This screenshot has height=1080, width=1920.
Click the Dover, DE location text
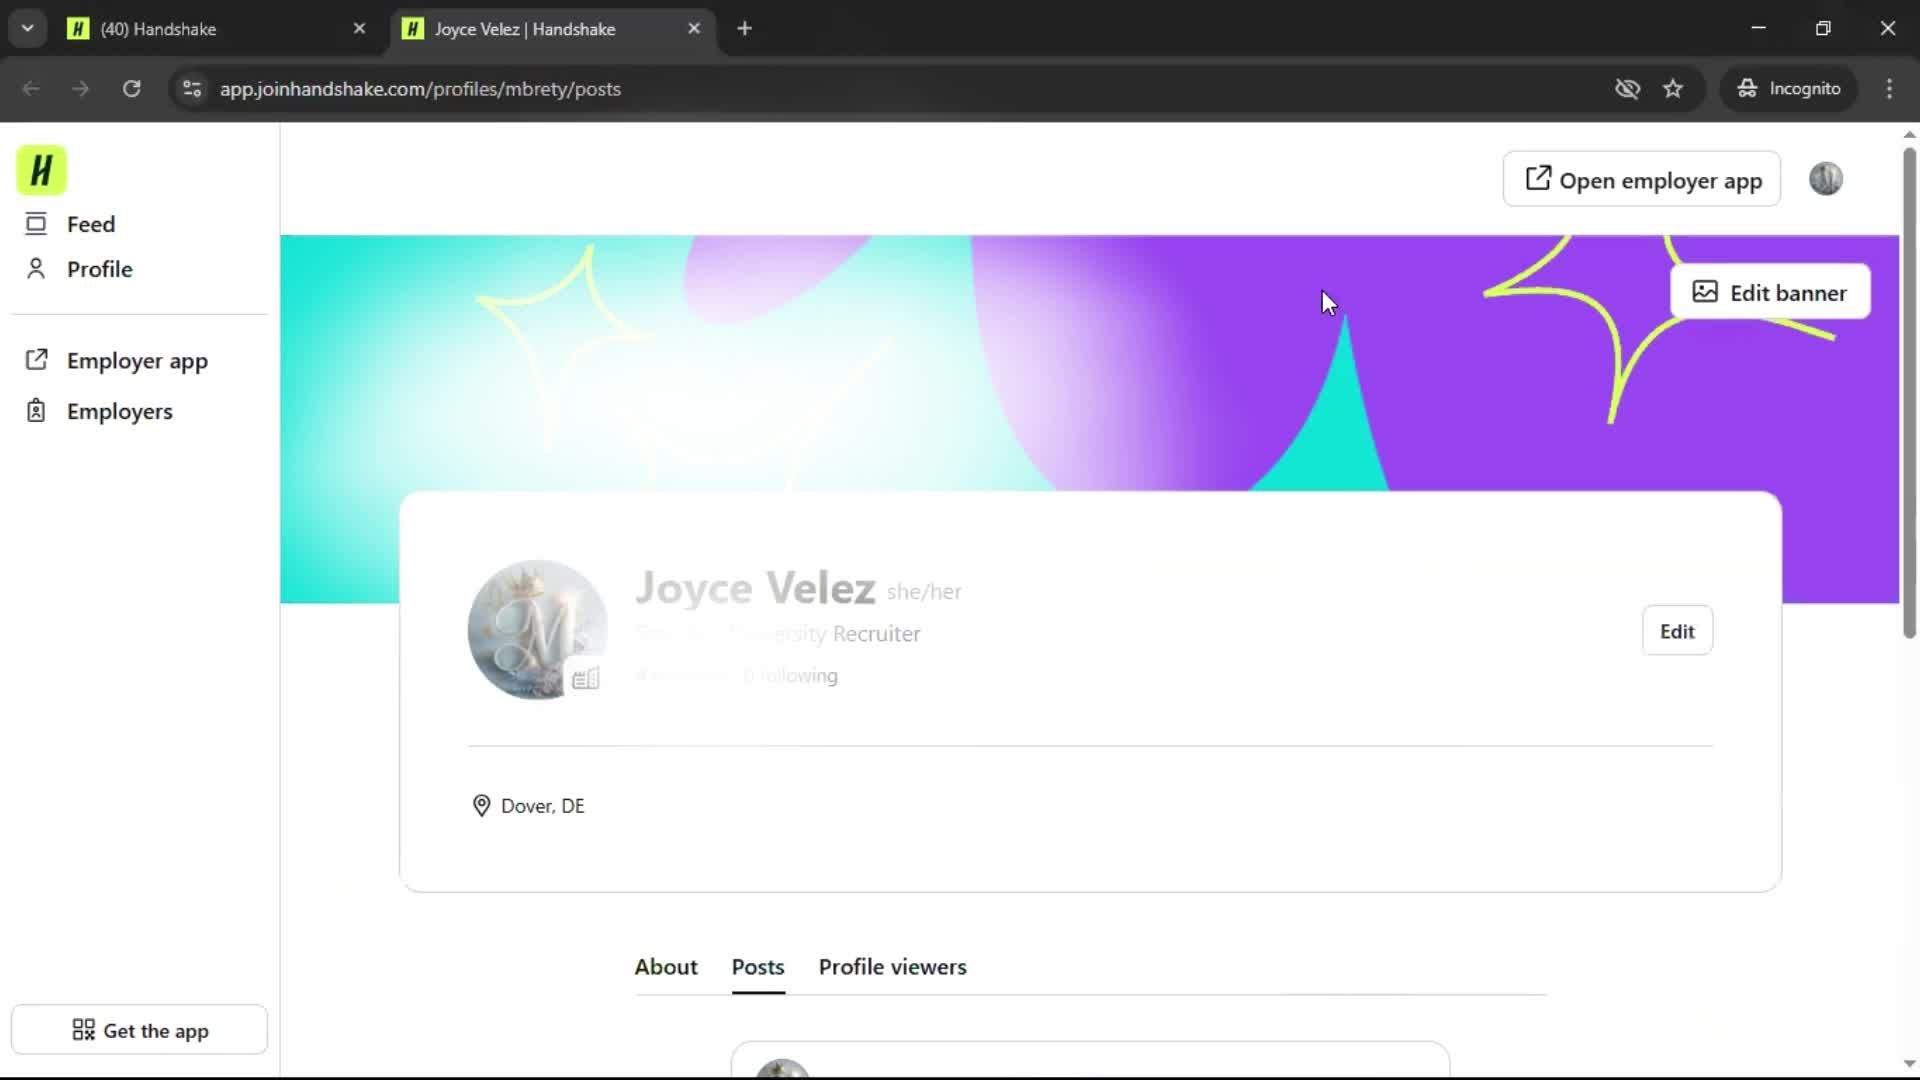tap(543, 806)
